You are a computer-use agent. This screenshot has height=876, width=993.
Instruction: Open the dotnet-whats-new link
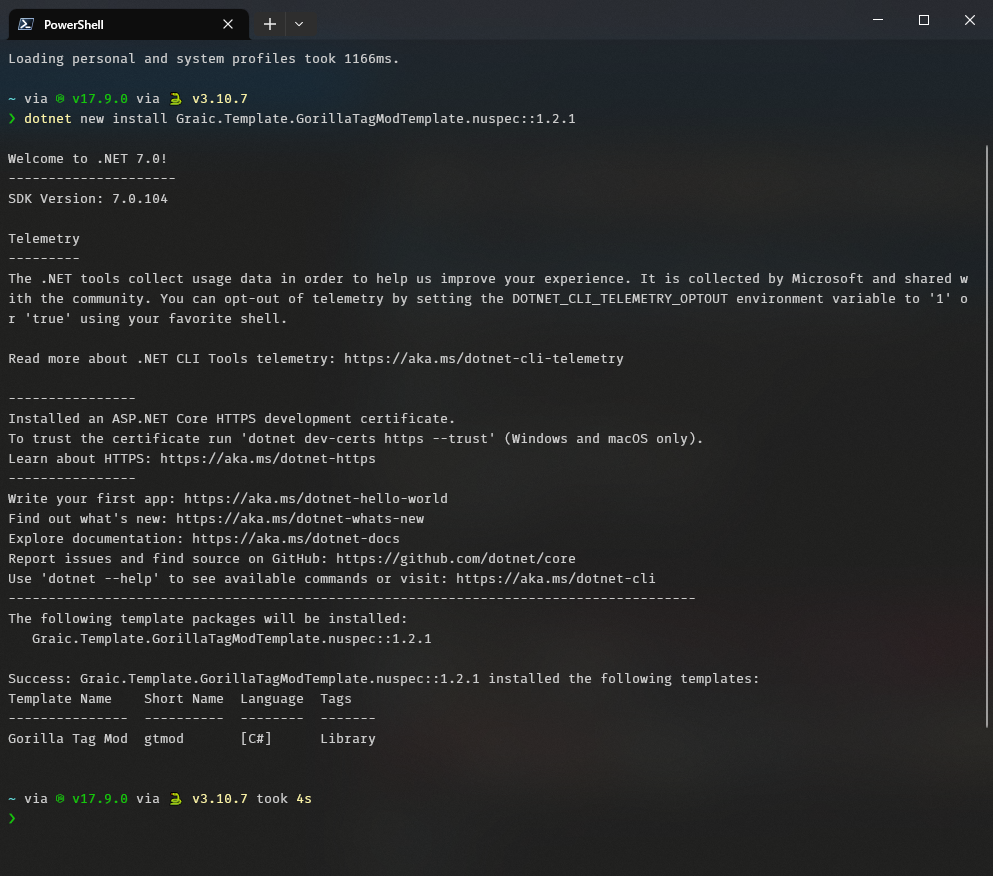[x=299, y=519]
